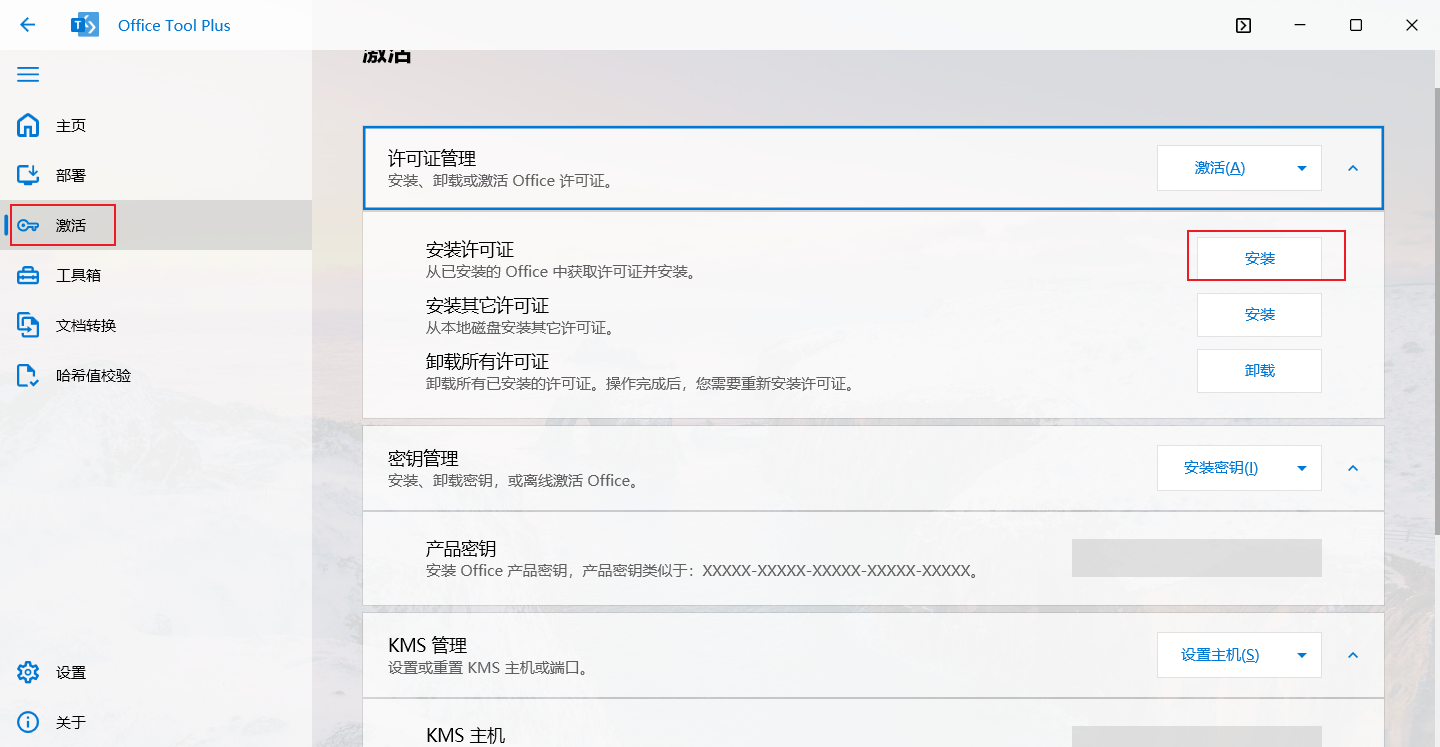Click the 设置主机(S) button
The height and width of the screenshot is (747, 1440).
click(x=1220, y=655)
